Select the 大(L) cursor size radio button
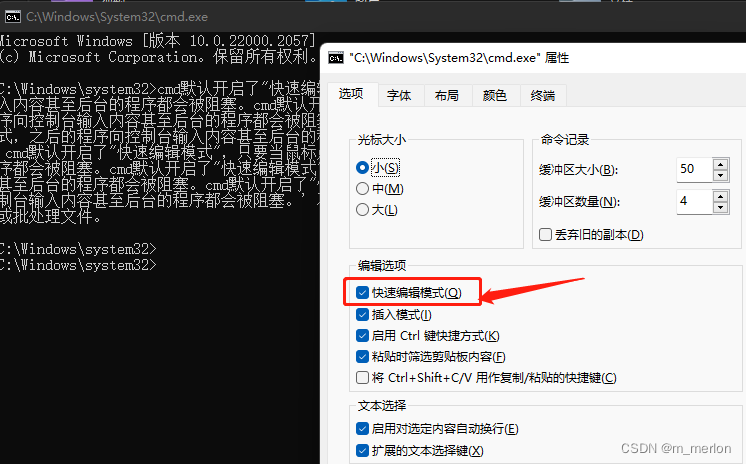Screen dimensions: 746x464 coord(362,209)
